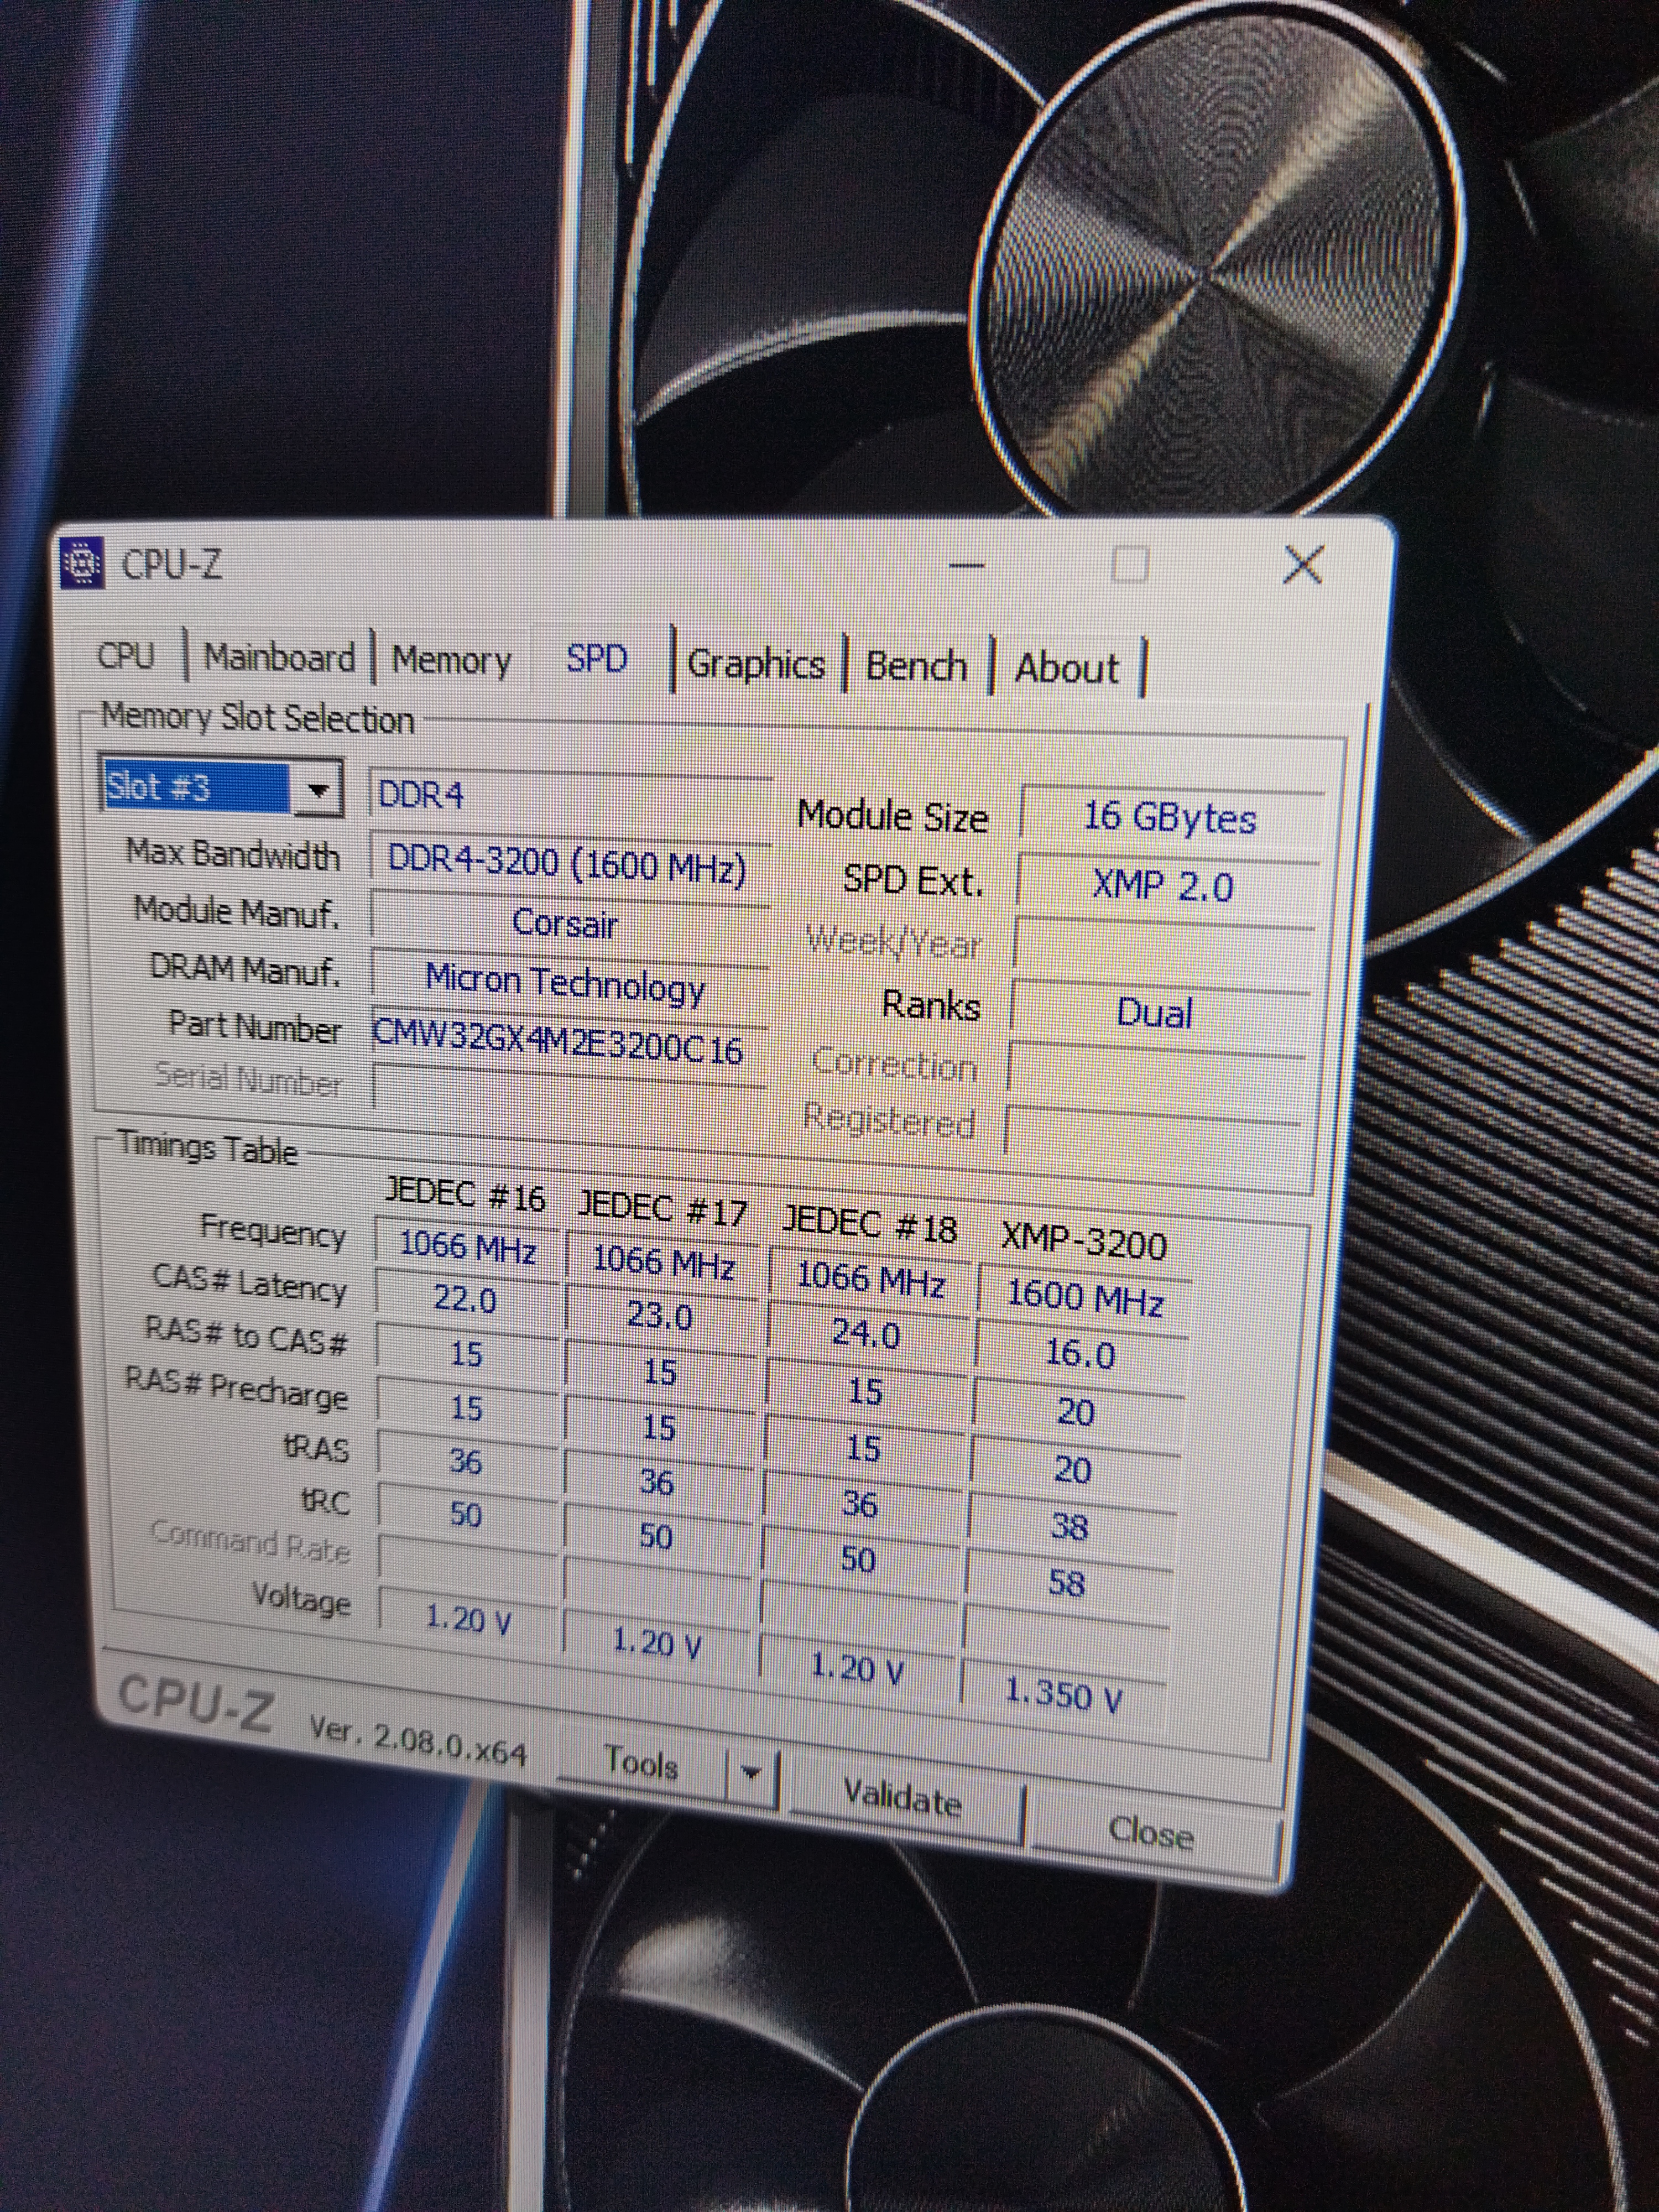Minimize the CPU-Z window
The height and width of the screenshot is (2212, 1659).
(966, 567)
